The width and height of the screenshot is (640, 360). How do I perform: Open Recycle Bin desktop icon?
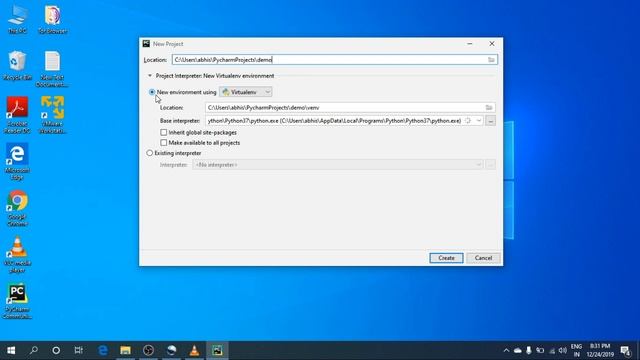click(18, 66)
